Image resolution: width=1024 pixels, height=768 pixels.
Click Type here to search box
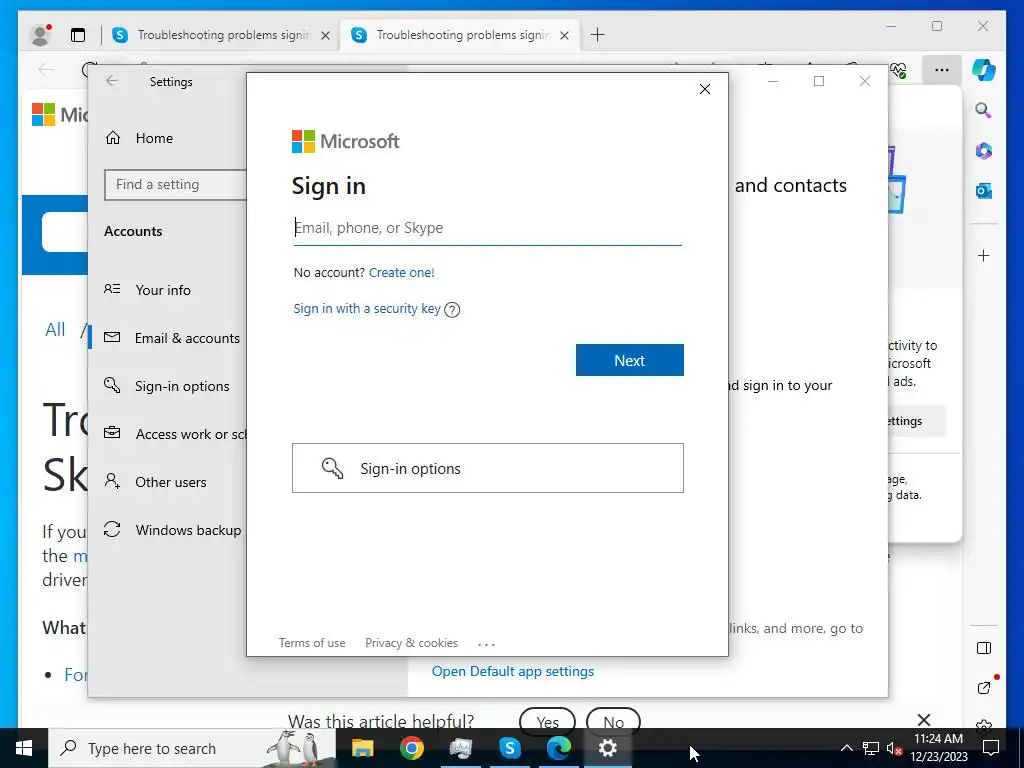(192, 748)
